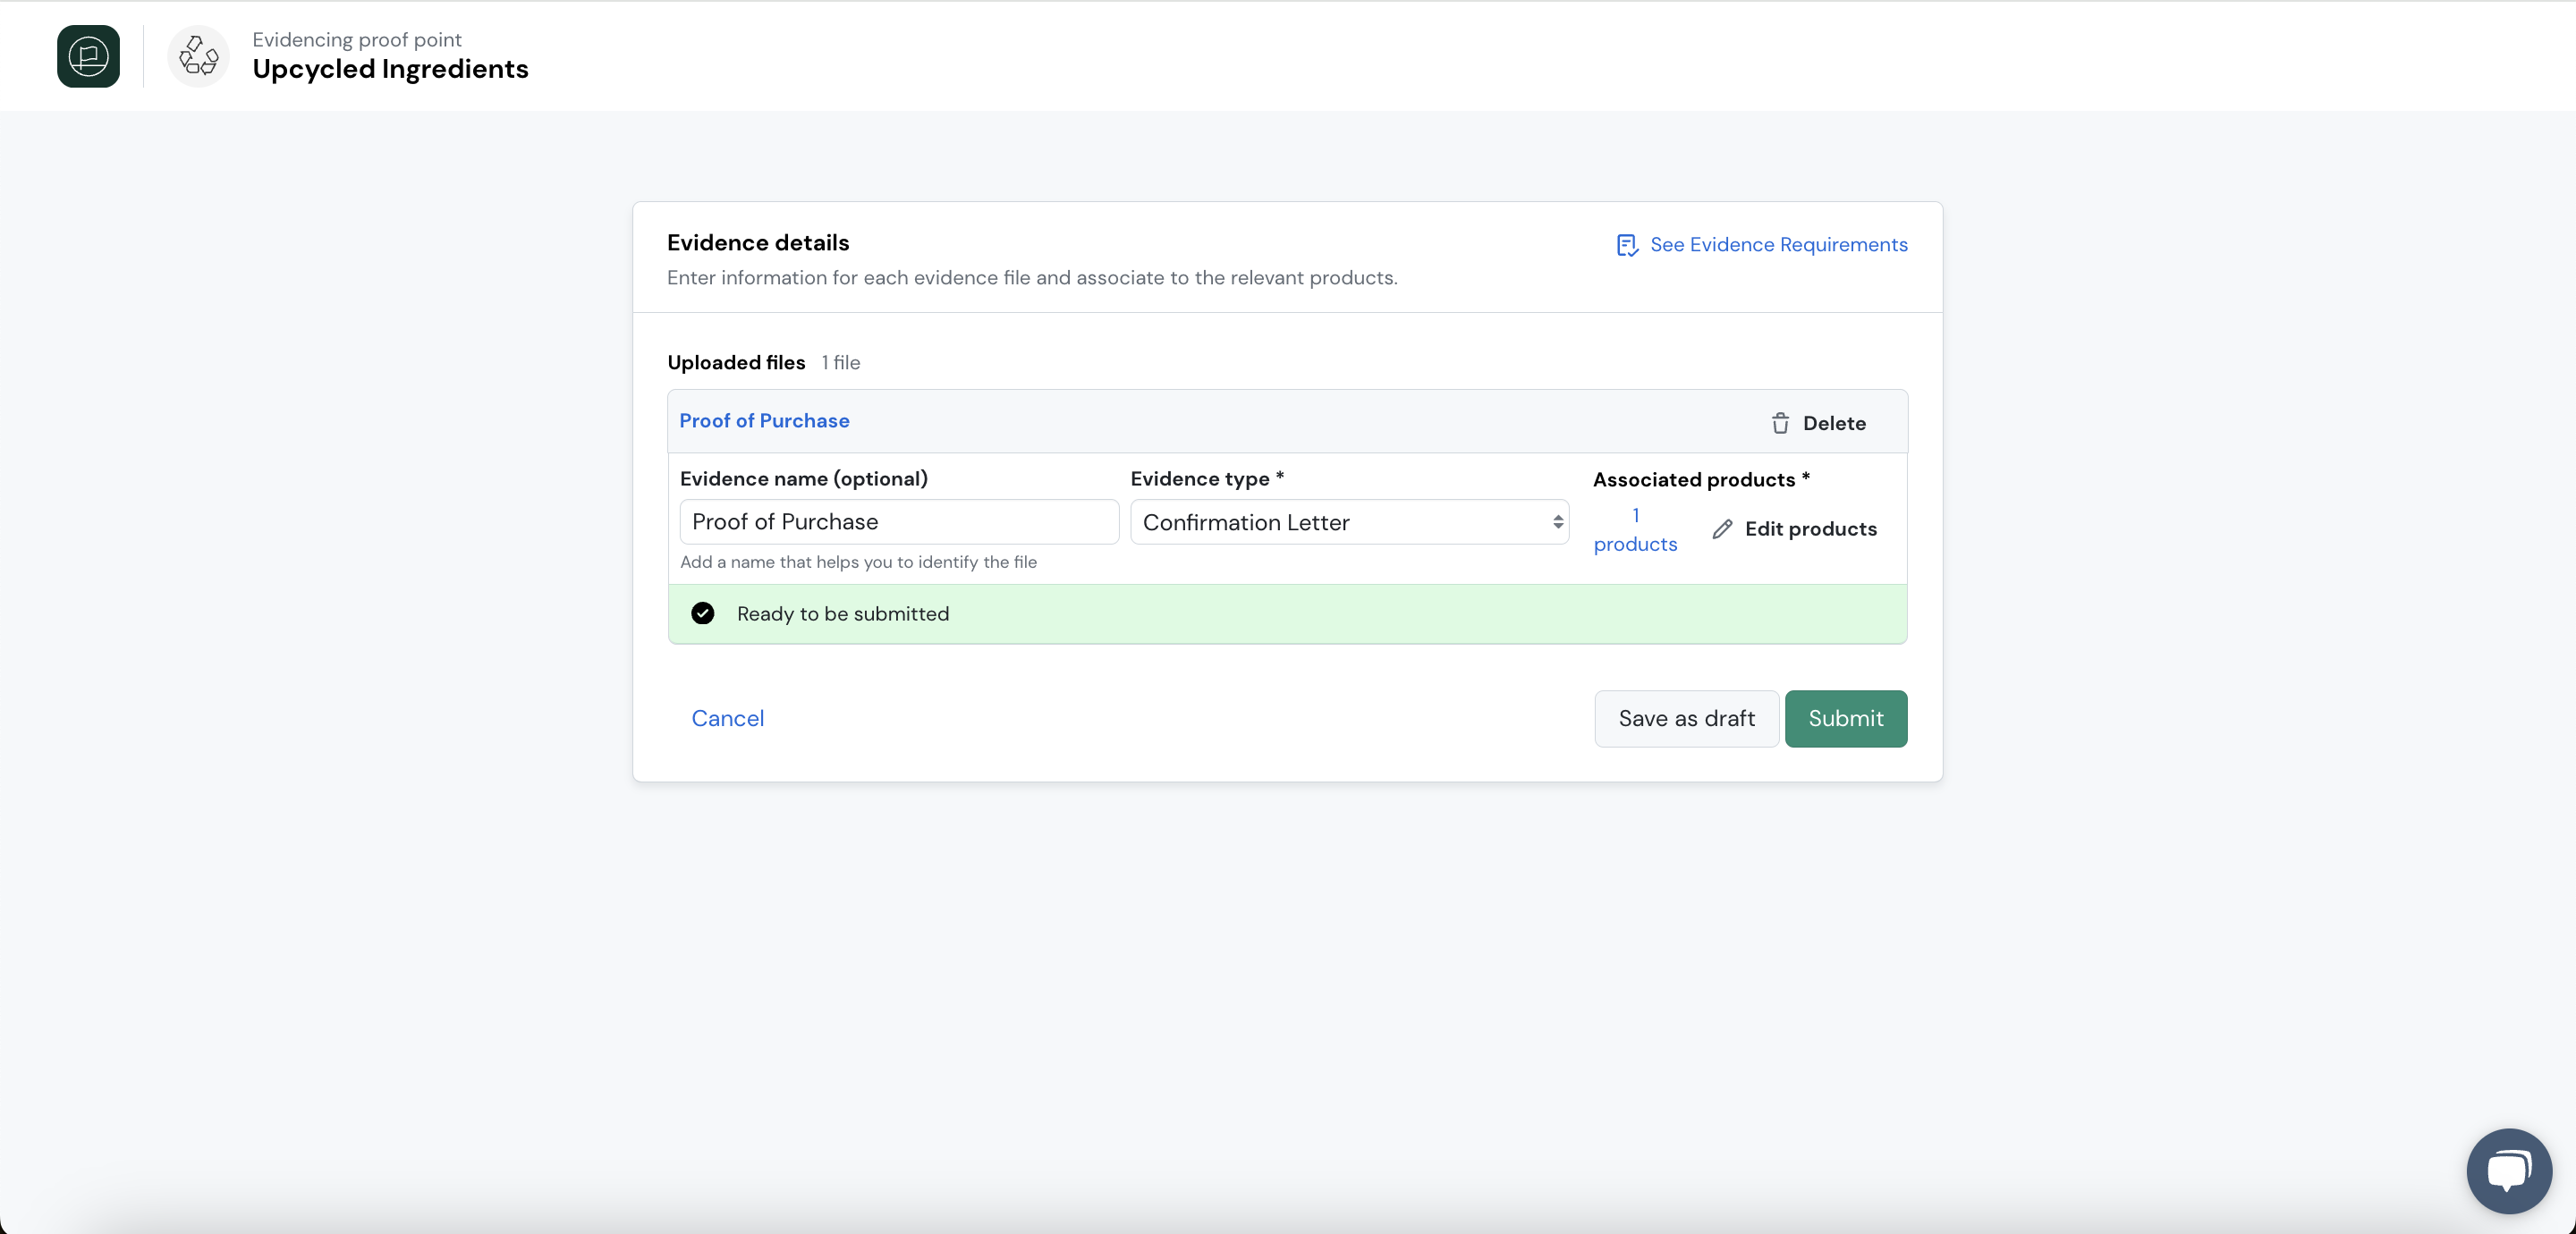The image size is (2576, 1234).
Task: Click the Ready to be submitted status bar
Action: tap(1287, 614)
